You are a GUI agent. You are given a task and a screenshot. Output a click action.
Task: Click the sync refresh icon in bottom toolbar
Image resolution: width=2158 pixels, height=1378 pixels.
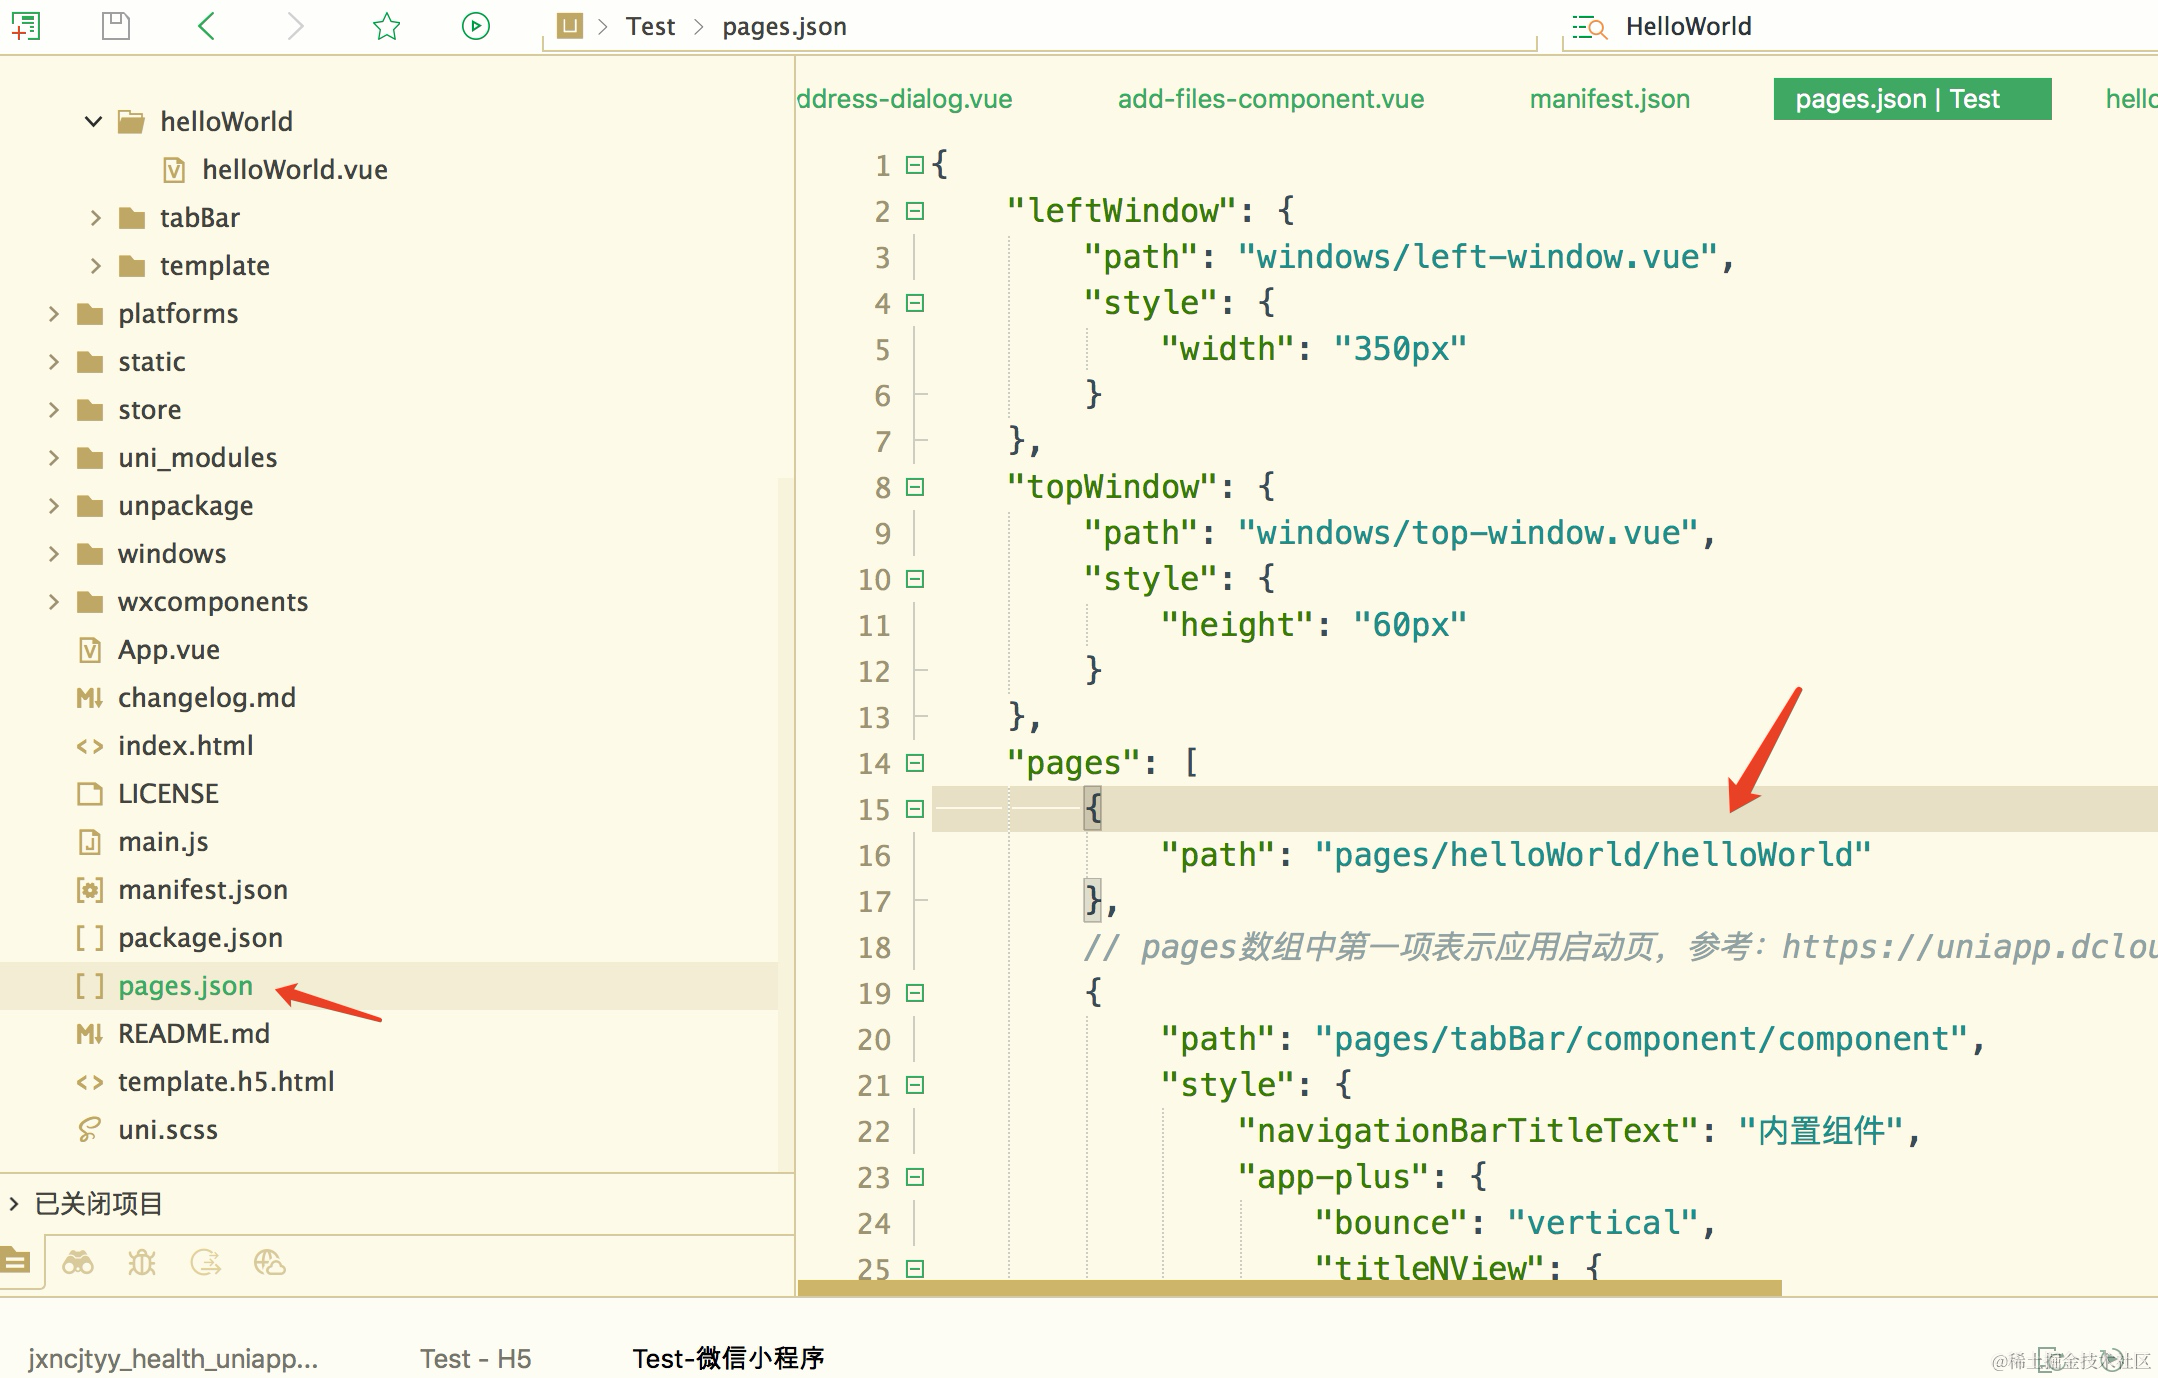tap(206, 1263)
